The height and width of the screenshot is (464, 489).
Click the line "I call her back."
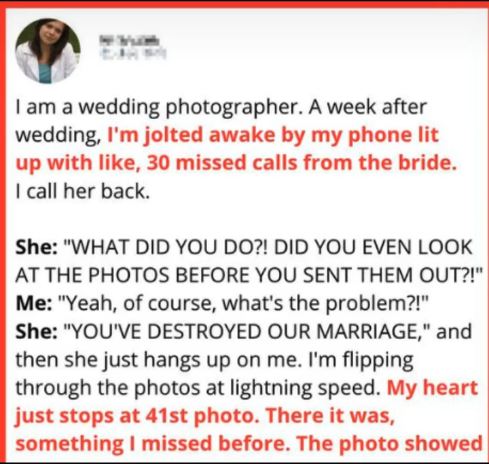coord(83,191)
